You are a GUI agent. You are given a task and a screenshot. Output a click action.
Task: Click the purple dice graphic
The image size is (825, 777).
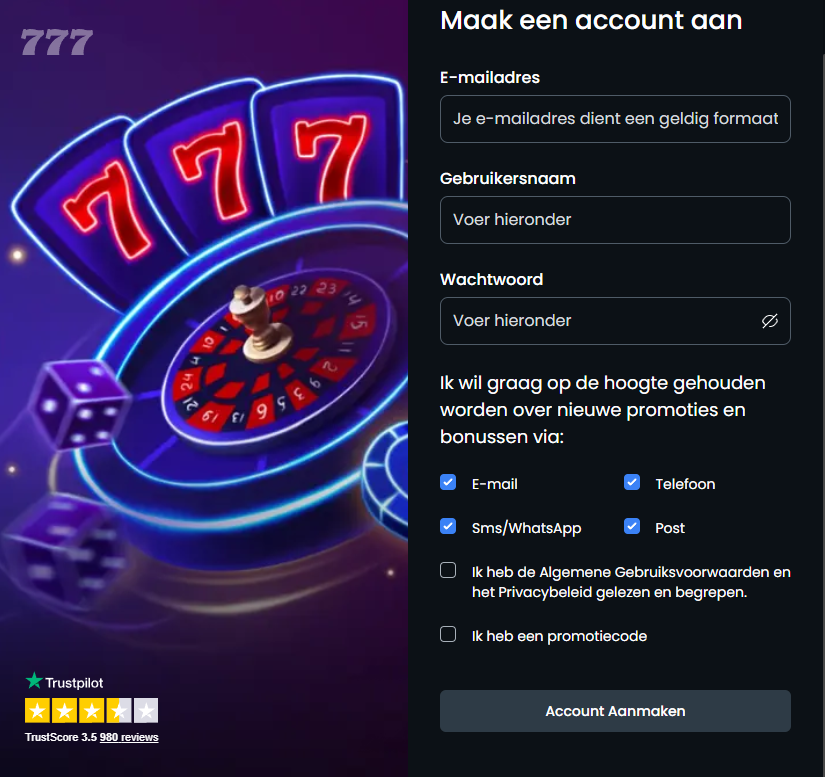79,405
